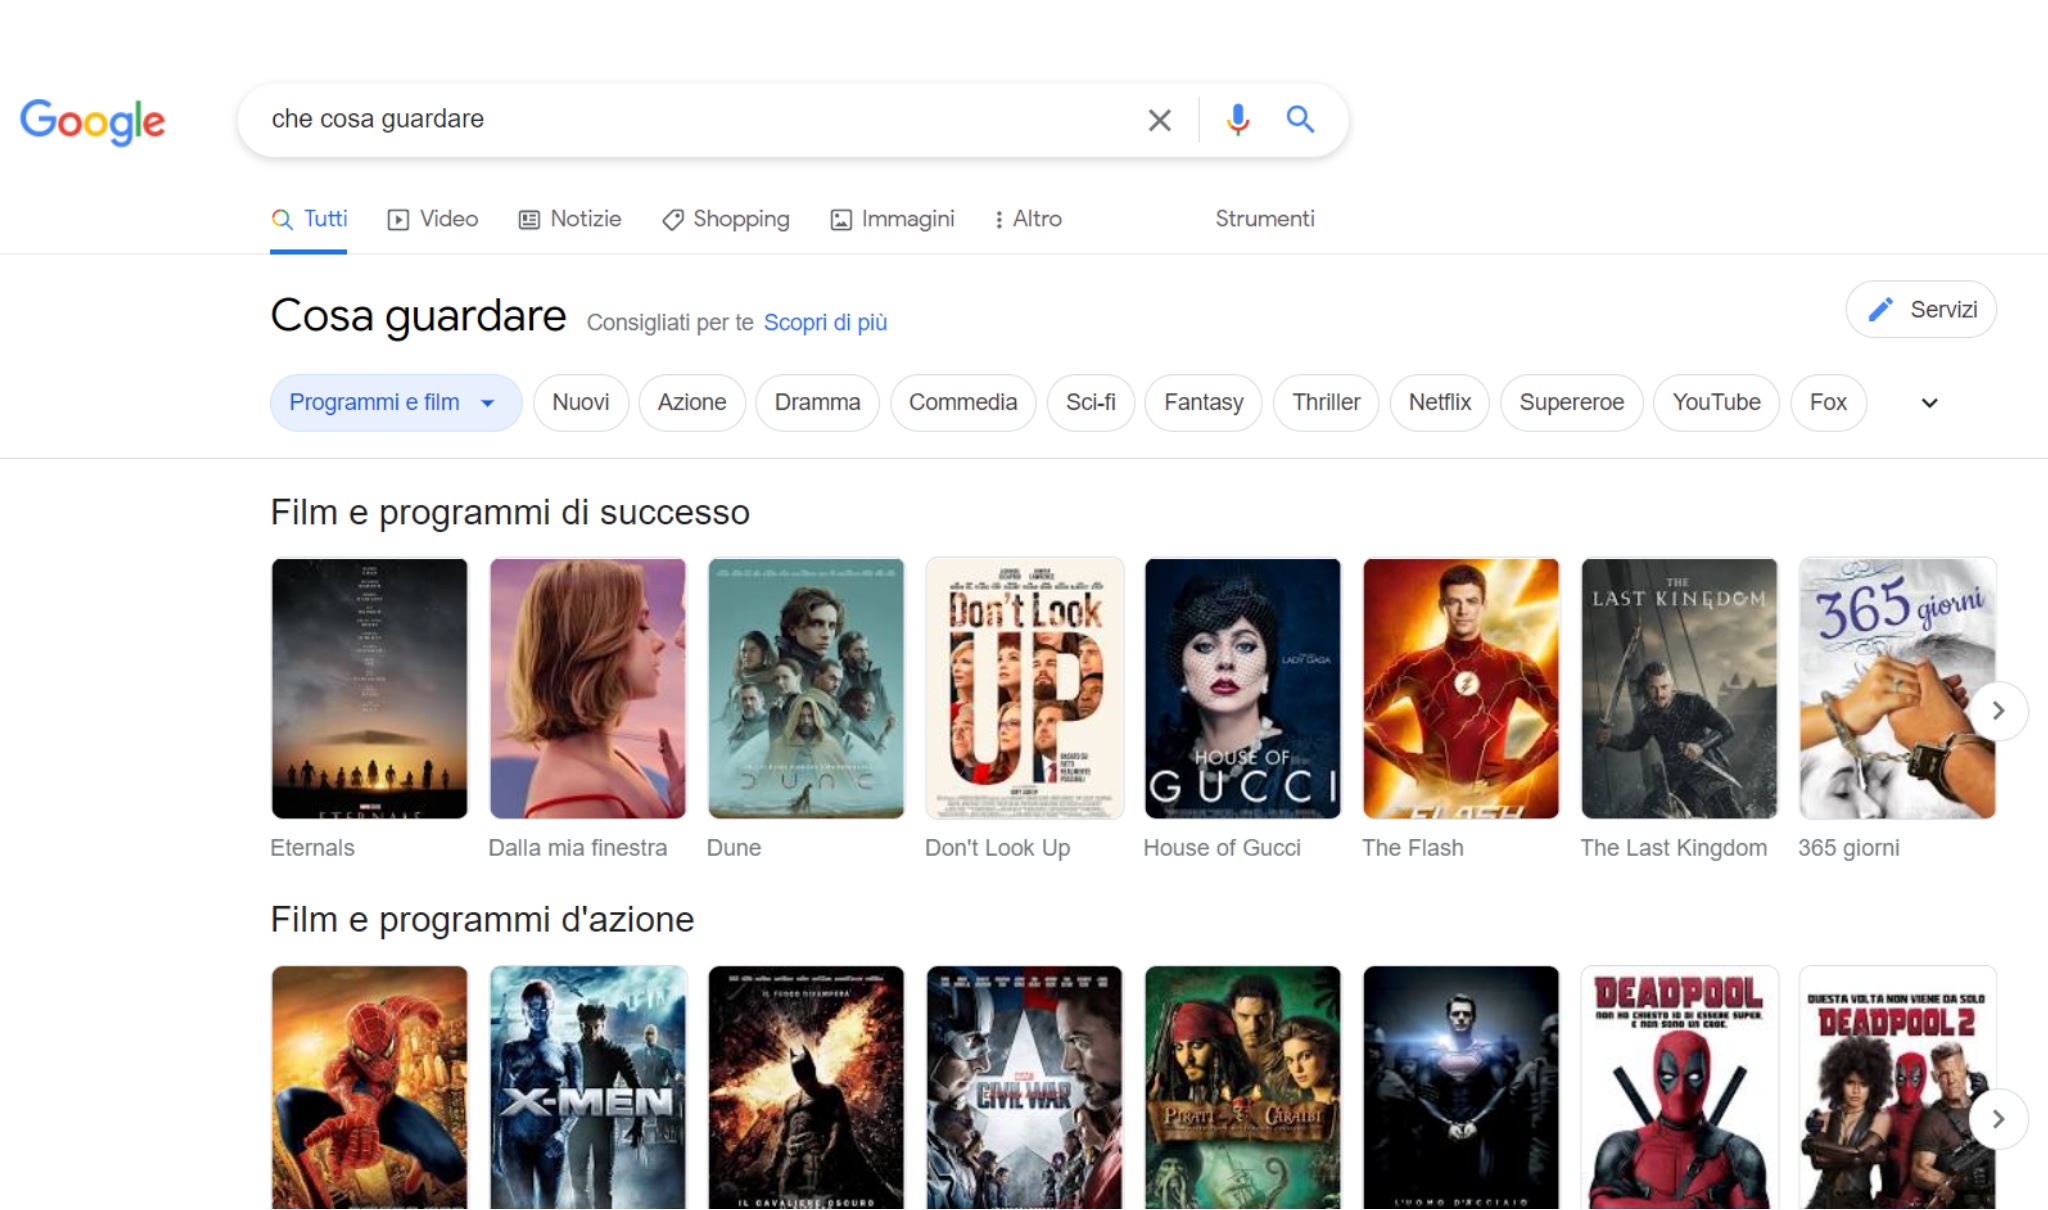
Task: Open the 'Don't Look Up' poster
Action: [1024, 688]
